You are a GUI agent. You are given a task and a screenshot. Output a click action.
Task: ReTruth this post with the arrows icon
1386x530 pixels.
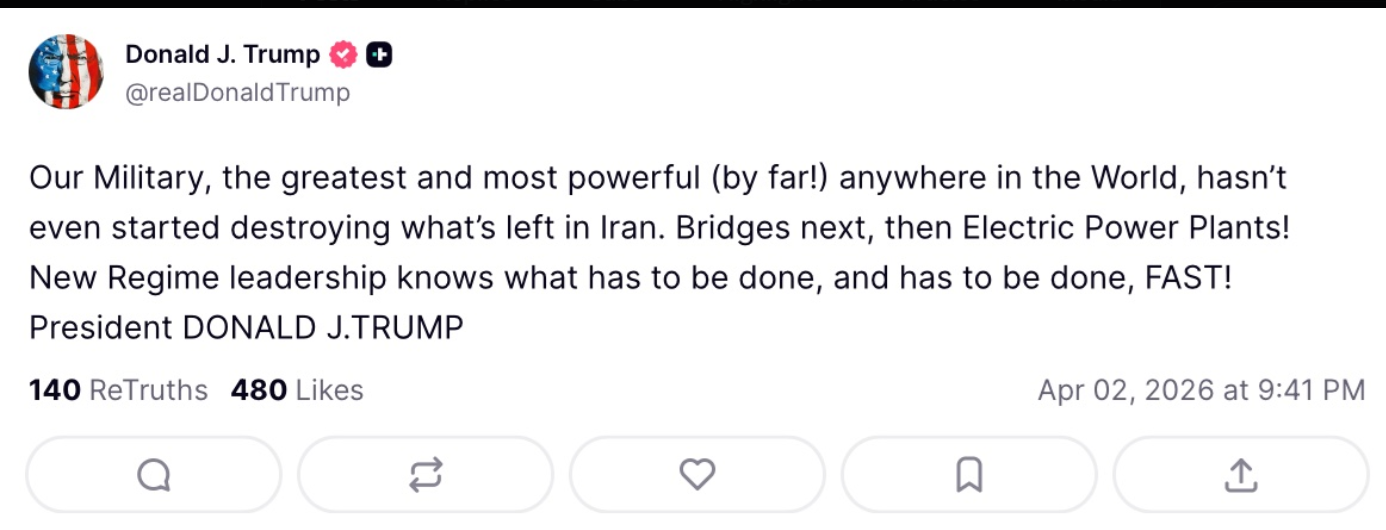425,475
